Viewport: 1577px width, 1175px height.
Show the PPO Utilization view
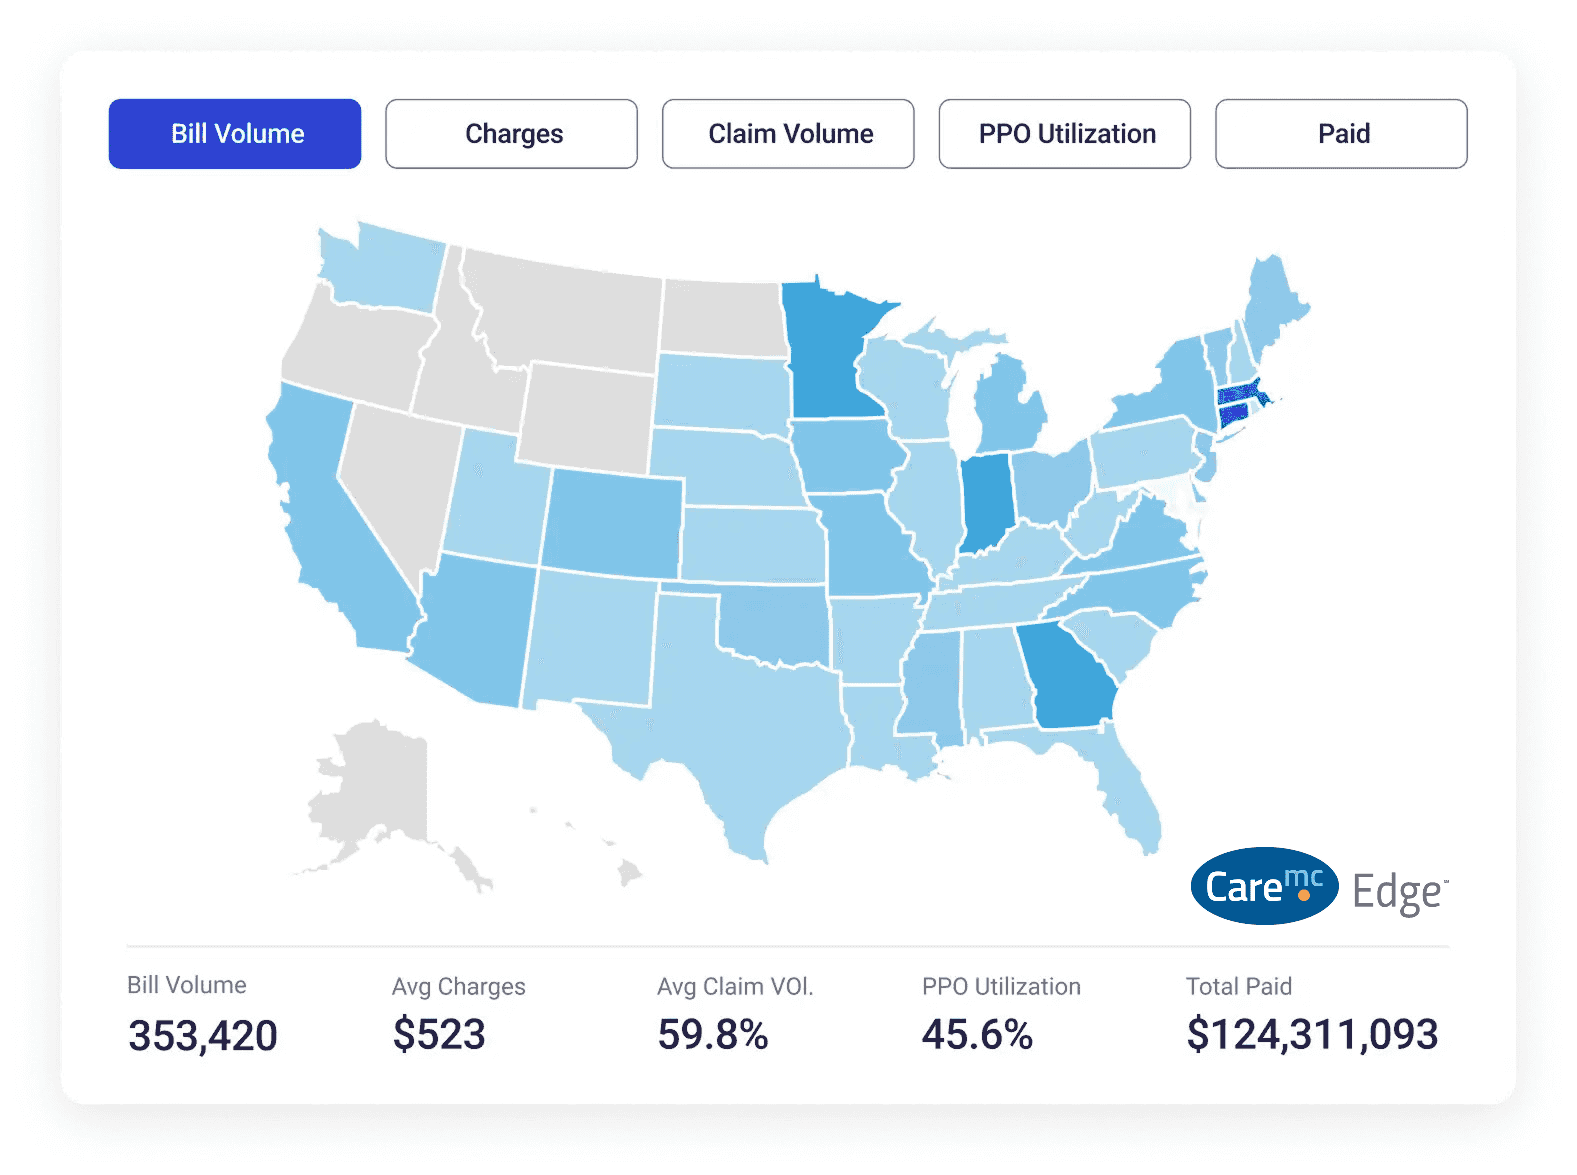pyautogui.click(x=1064, y=134)
